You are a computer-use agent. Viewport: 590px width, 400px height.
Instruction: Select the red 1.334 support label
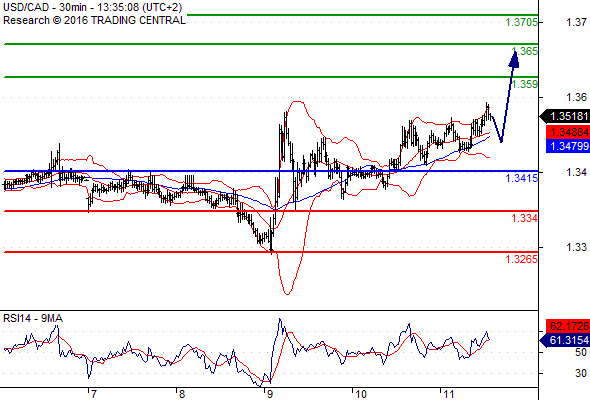coord(525,218)
